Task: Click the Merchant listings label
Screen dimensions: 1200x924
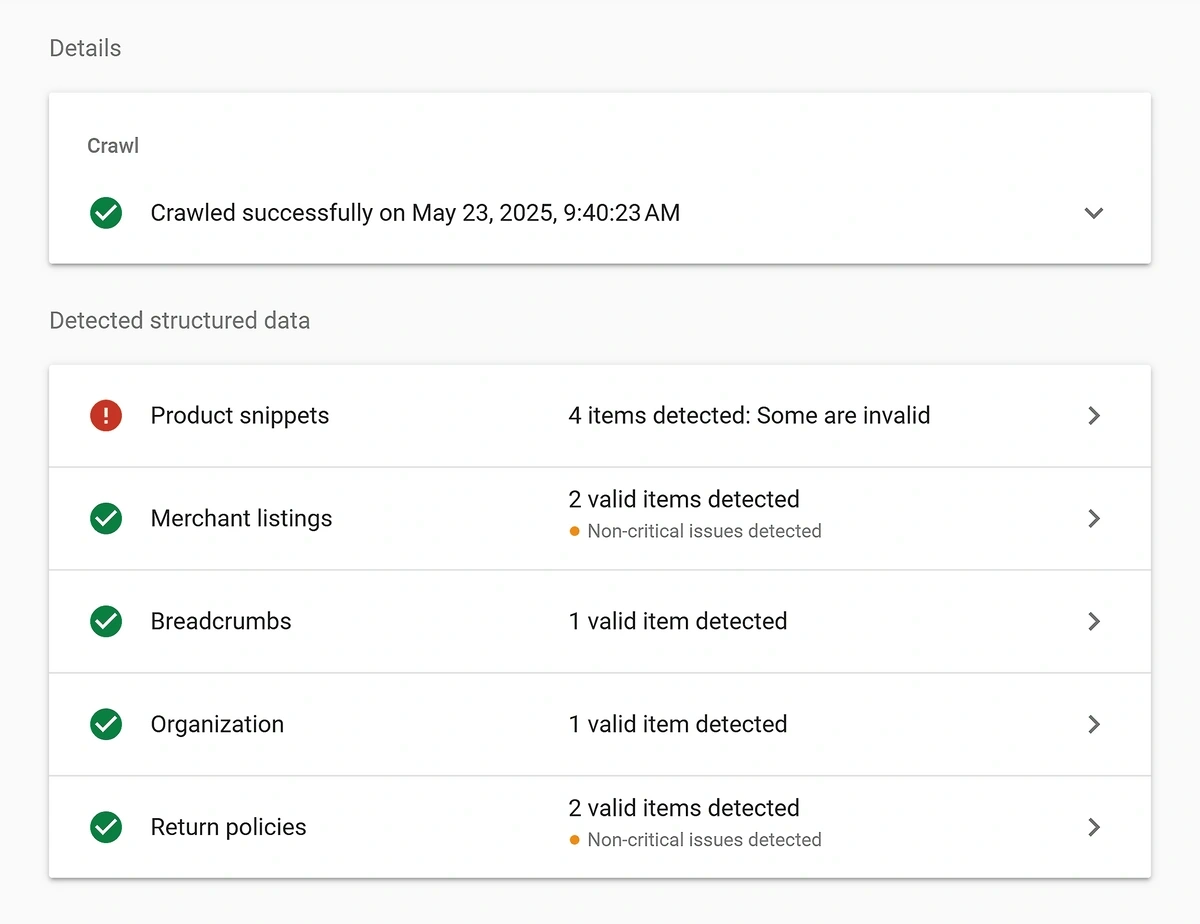Action: (x=241, y=518)
